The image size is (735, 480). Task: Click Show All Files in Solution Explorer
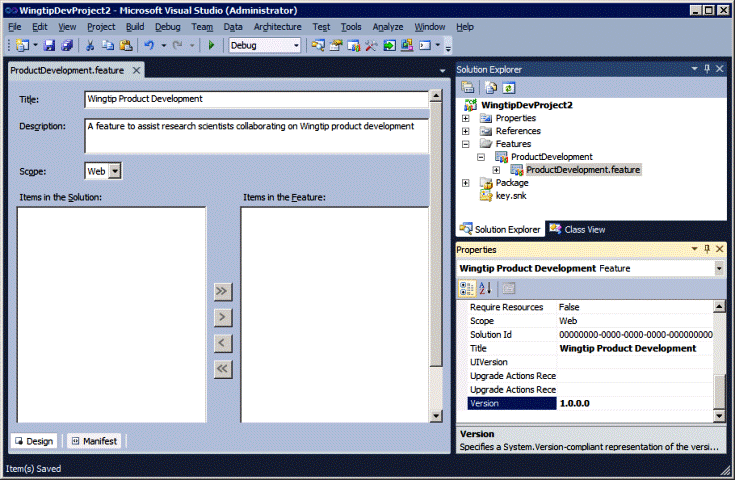(491, 87)
